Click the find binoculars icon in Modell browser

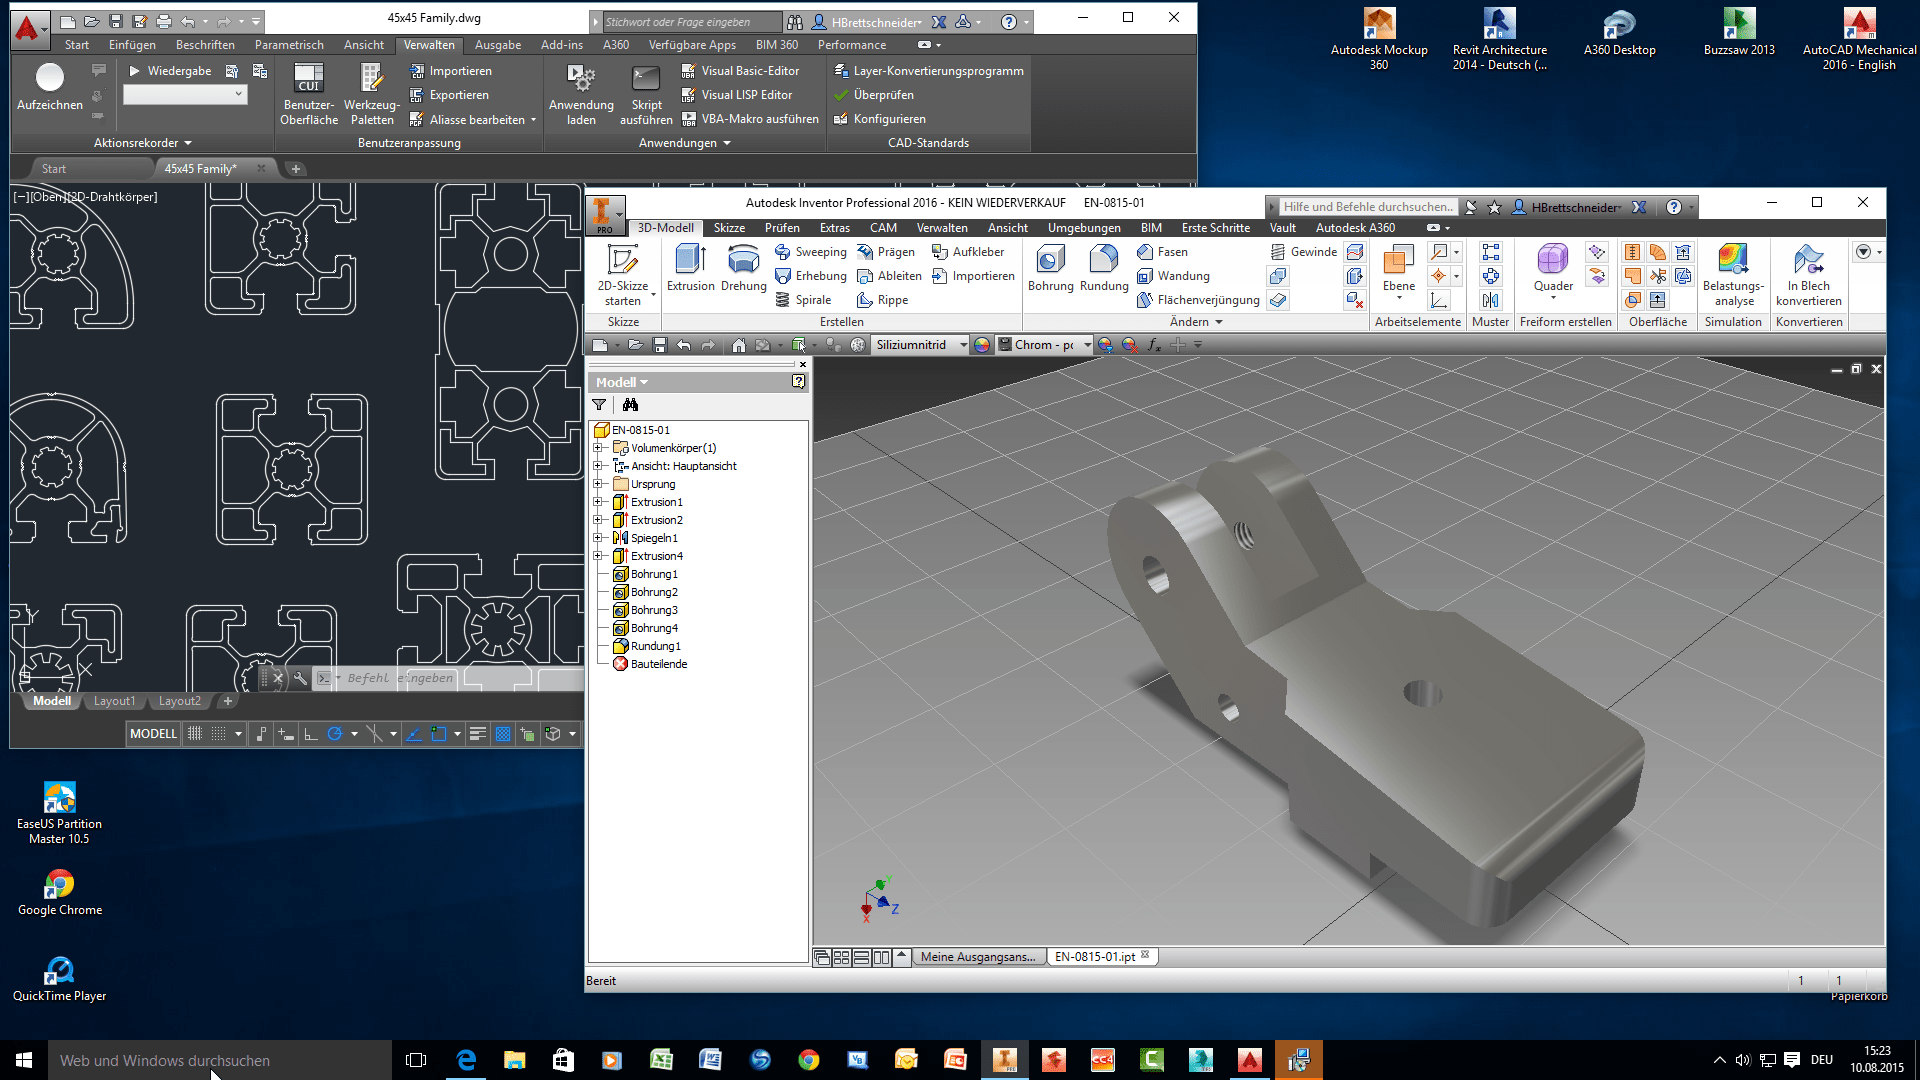630,405
